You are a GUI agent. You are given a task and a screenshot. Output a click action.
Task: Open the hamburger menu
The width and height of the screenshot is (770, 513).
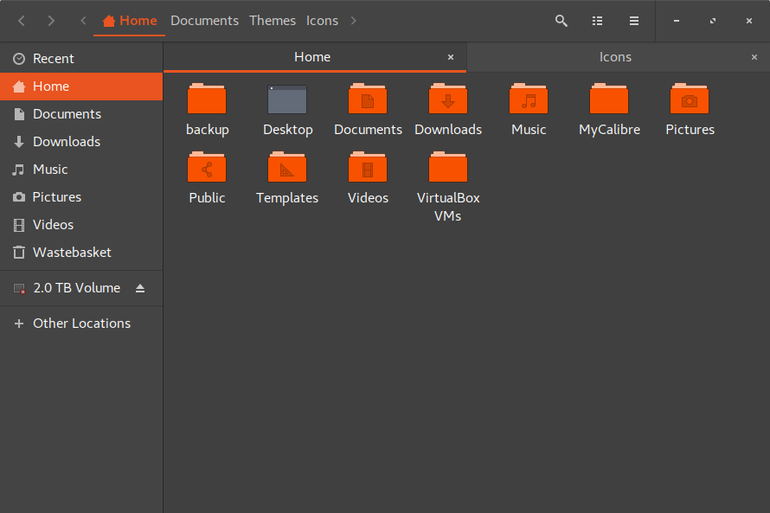[634, 21]
